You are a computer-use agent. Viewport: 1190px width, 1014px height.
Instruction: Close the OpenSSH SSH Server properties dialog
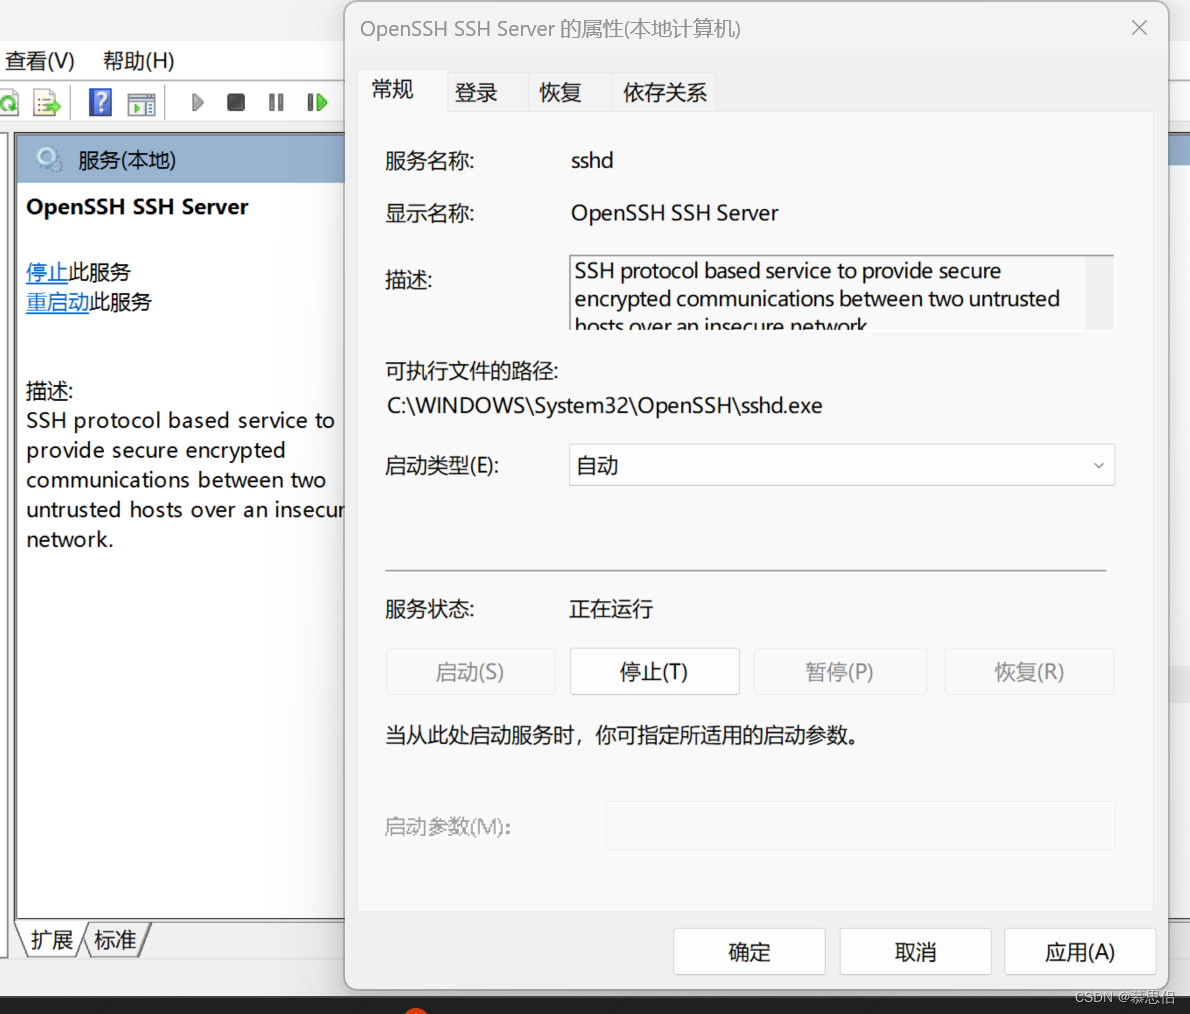[x=1138, y=28]
